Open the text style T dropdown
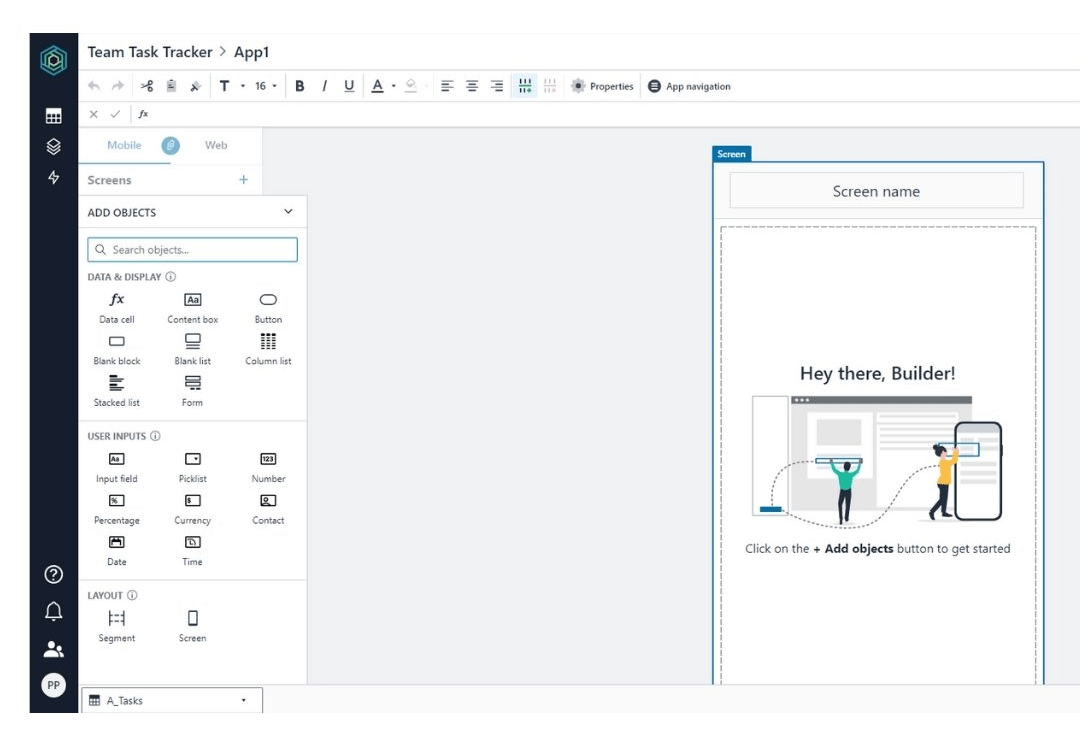Image resolution: width=1080 pixels, height=733 pixels. pyautogui.click(x=231, y=86)
